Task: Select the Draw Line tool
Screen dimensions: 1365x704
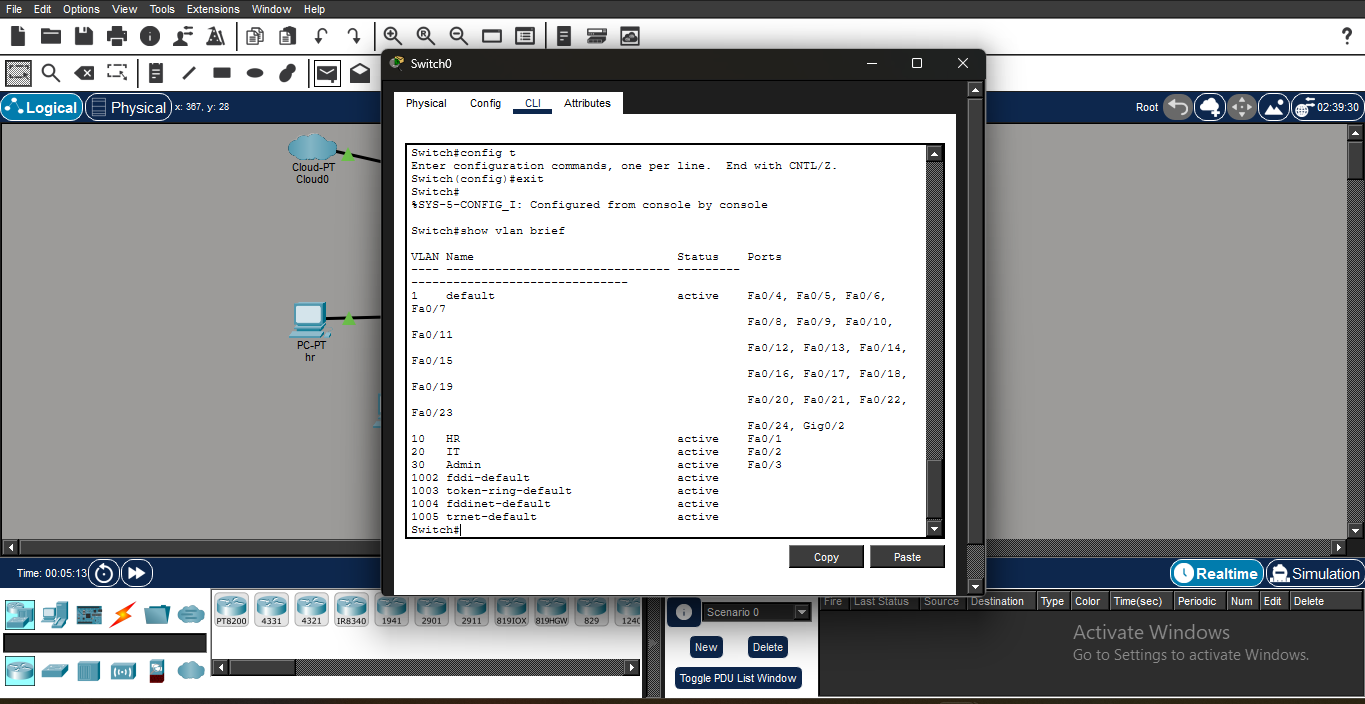Action: [189, 73]
